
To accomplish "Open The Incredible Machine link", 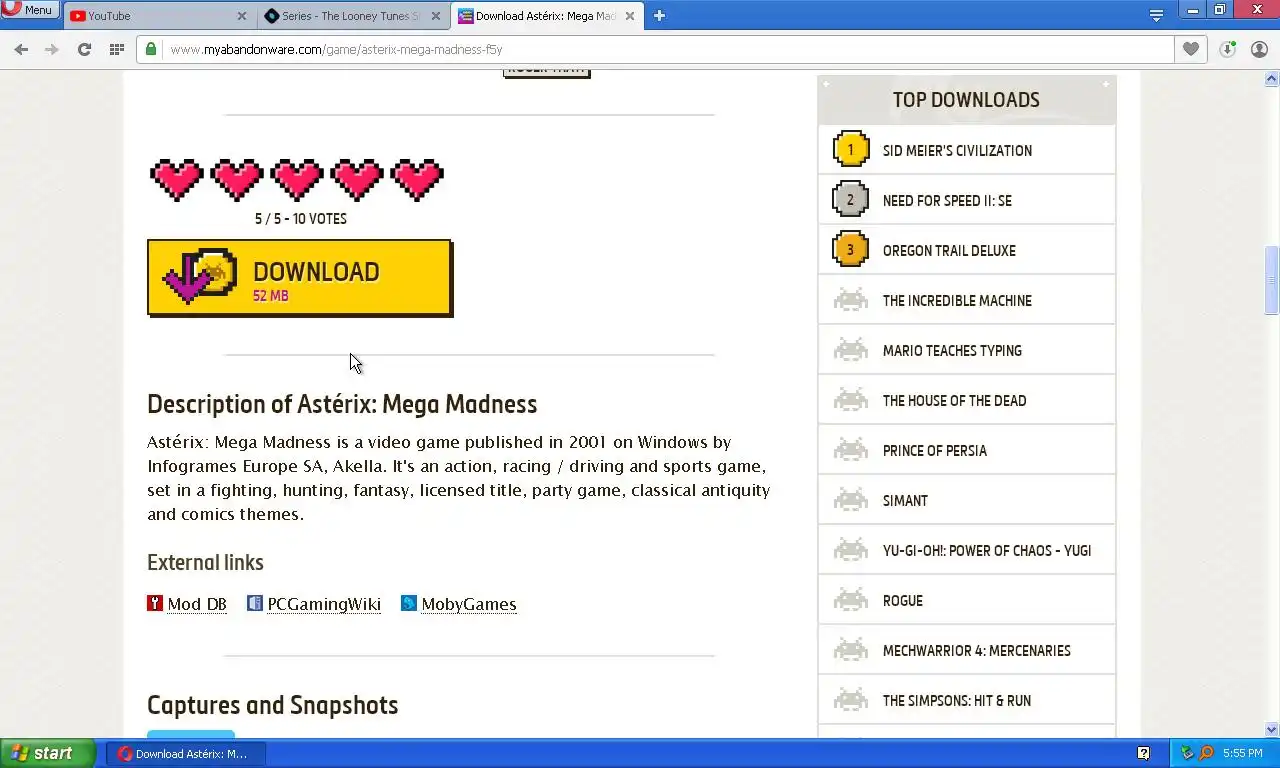I will pyautogui.click(x=957, y=301).
